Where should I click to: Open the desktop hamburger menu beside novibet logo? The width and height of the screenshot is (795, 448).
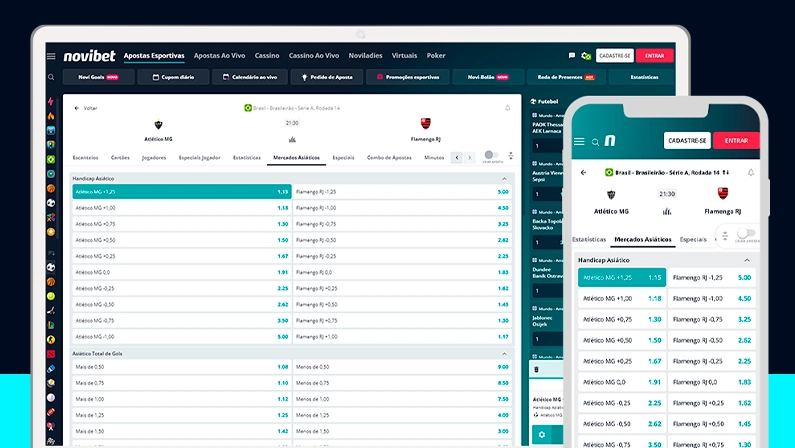point(51,56)
